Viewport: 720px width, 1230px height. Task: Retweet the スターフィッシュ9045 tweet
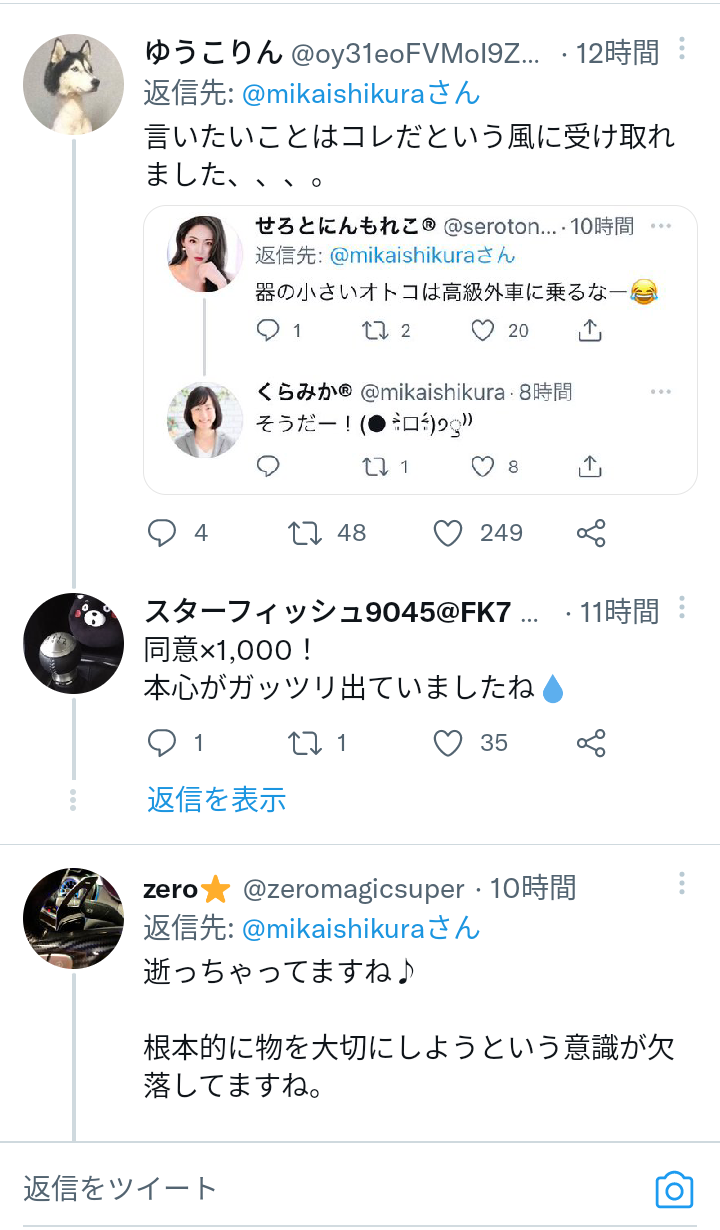(304, 743)
